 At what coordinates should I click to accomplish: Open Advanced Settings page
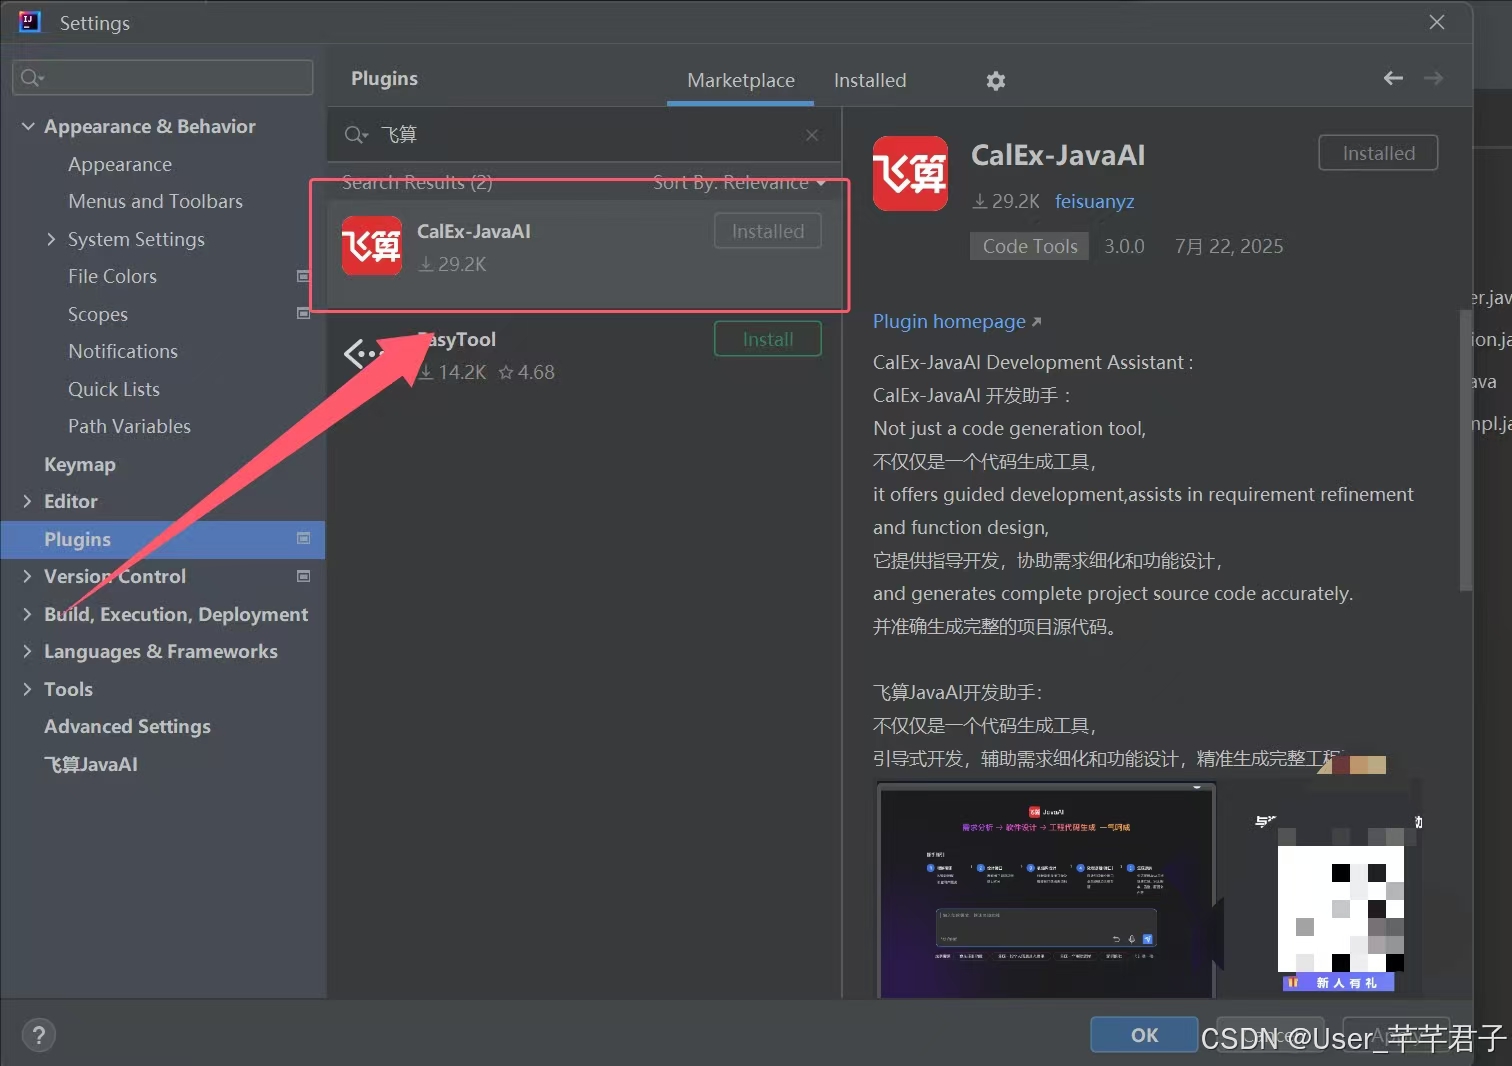[127, 726]
